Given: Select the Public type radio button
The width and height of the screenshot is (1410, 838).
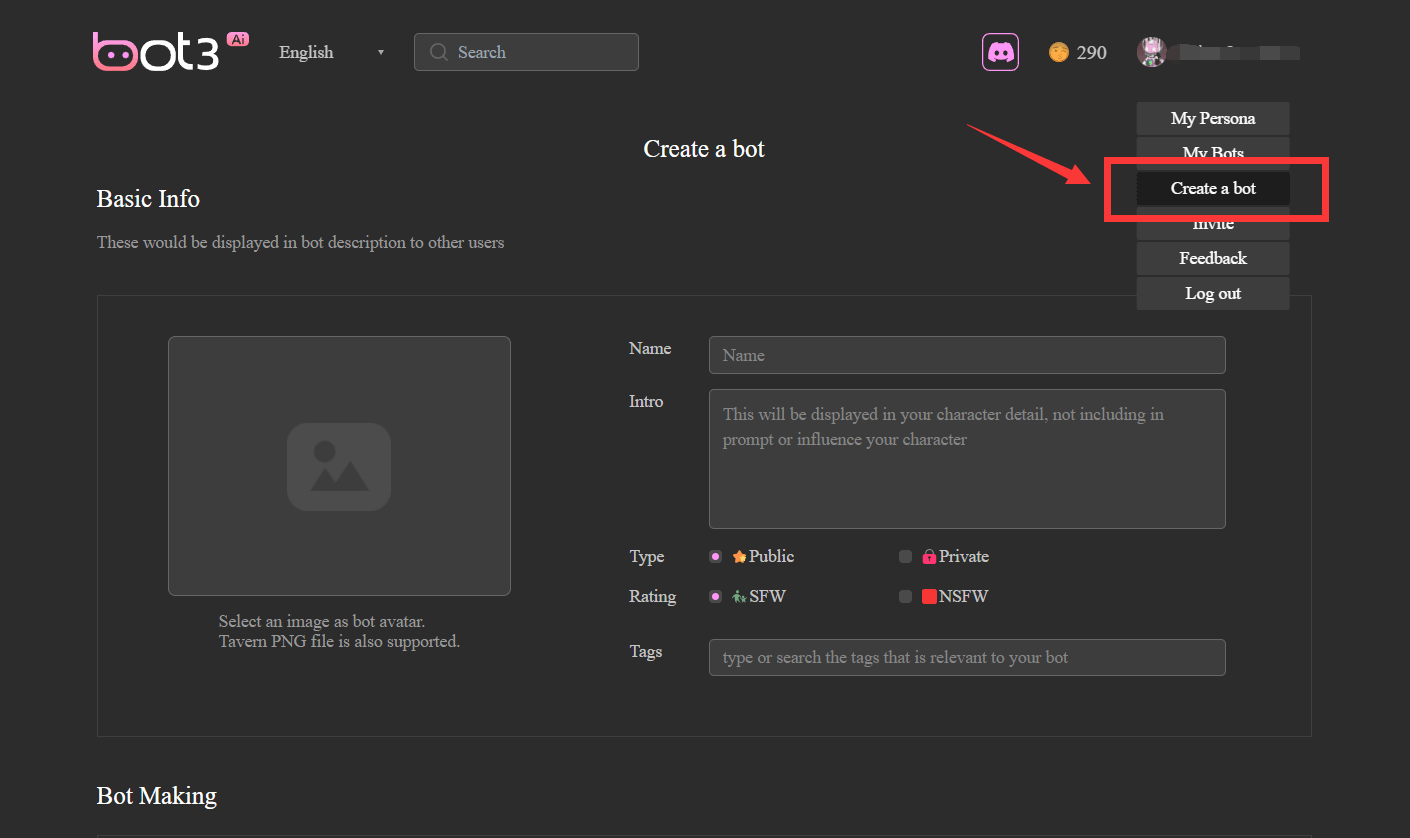Looking at the screenshot, I should 716,556.
